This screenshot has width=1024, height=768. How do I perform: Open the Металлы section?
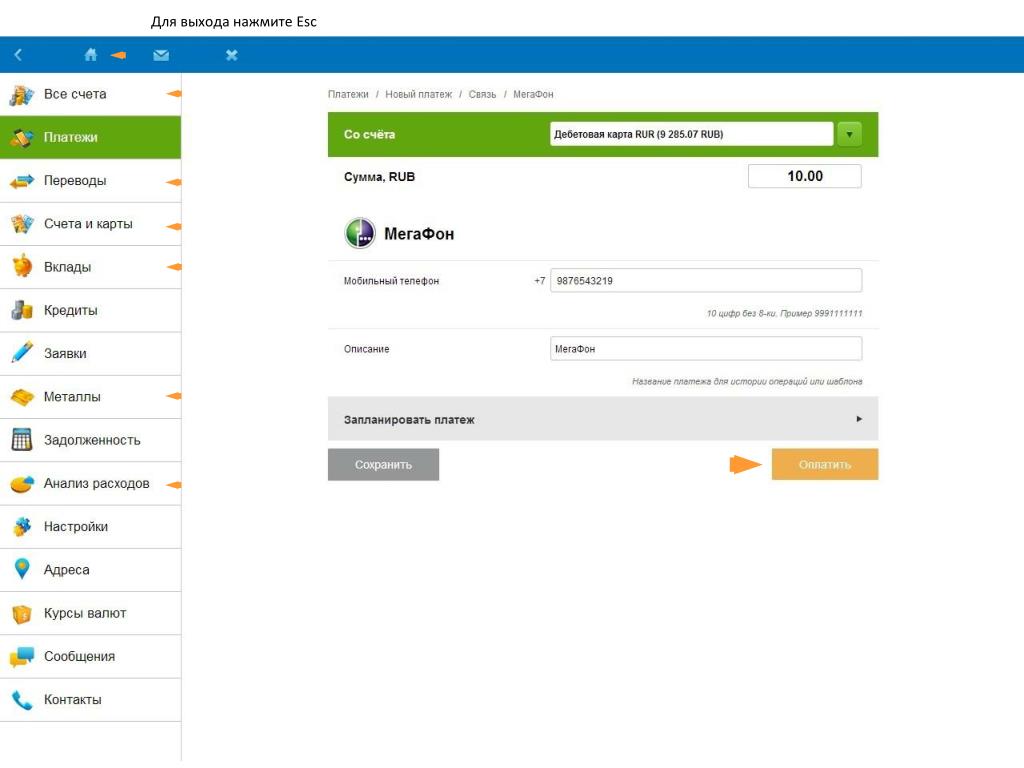91,397
